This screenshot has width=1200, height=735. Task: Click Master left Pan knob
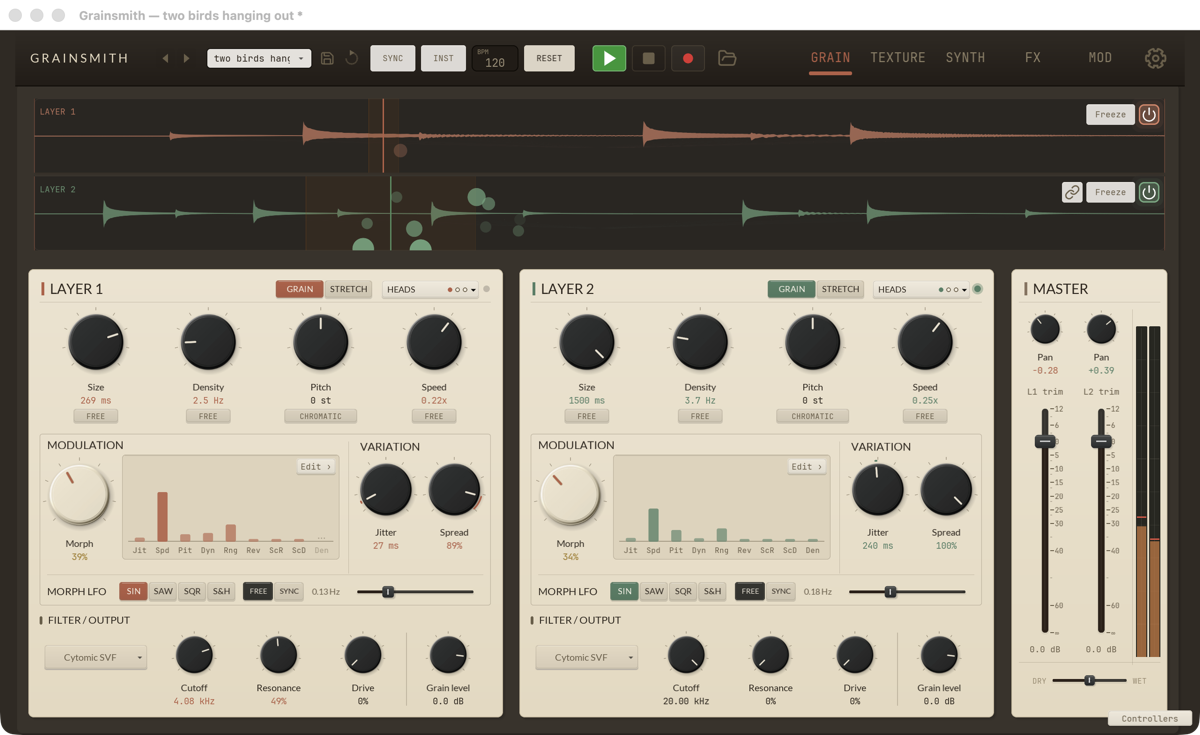pos(1045,329)
